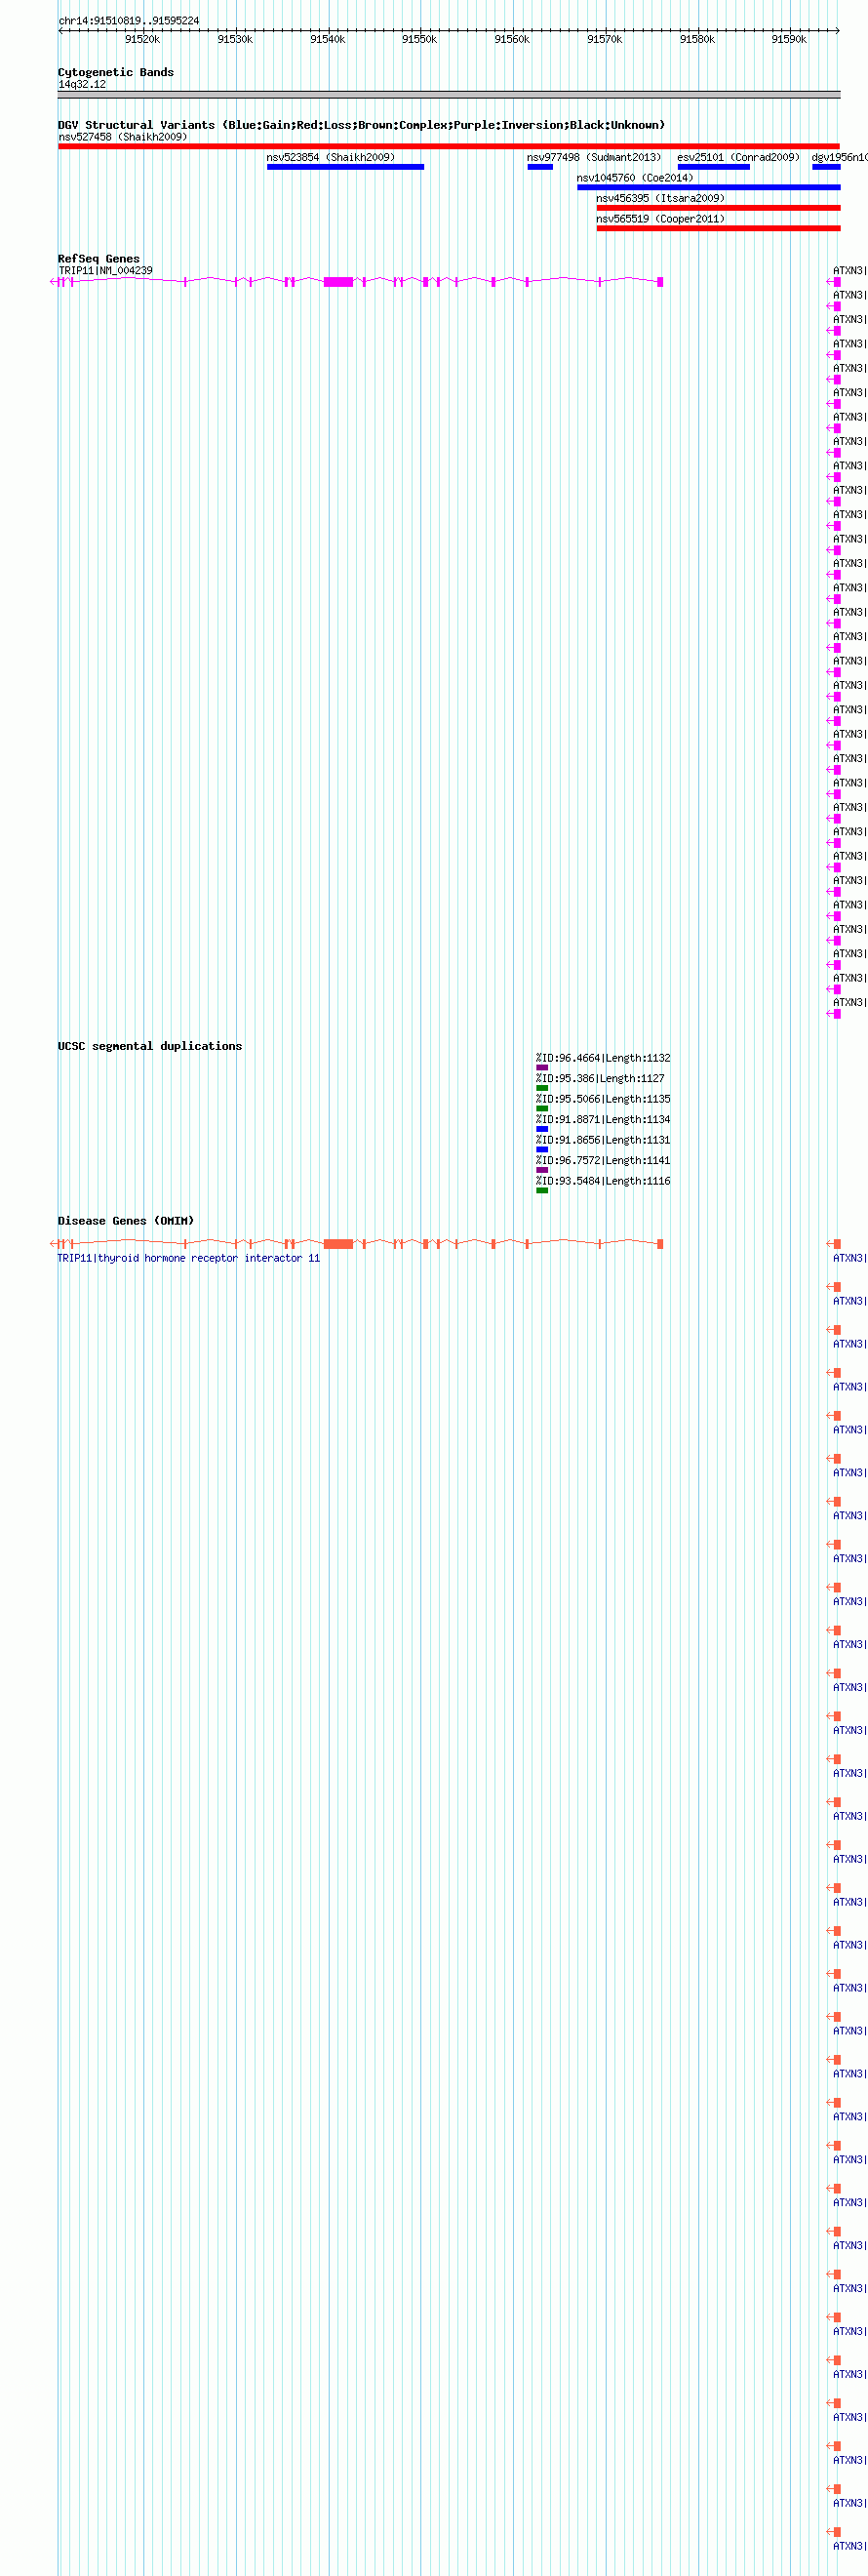Open the 14q32.12 band label

point(82,85)
